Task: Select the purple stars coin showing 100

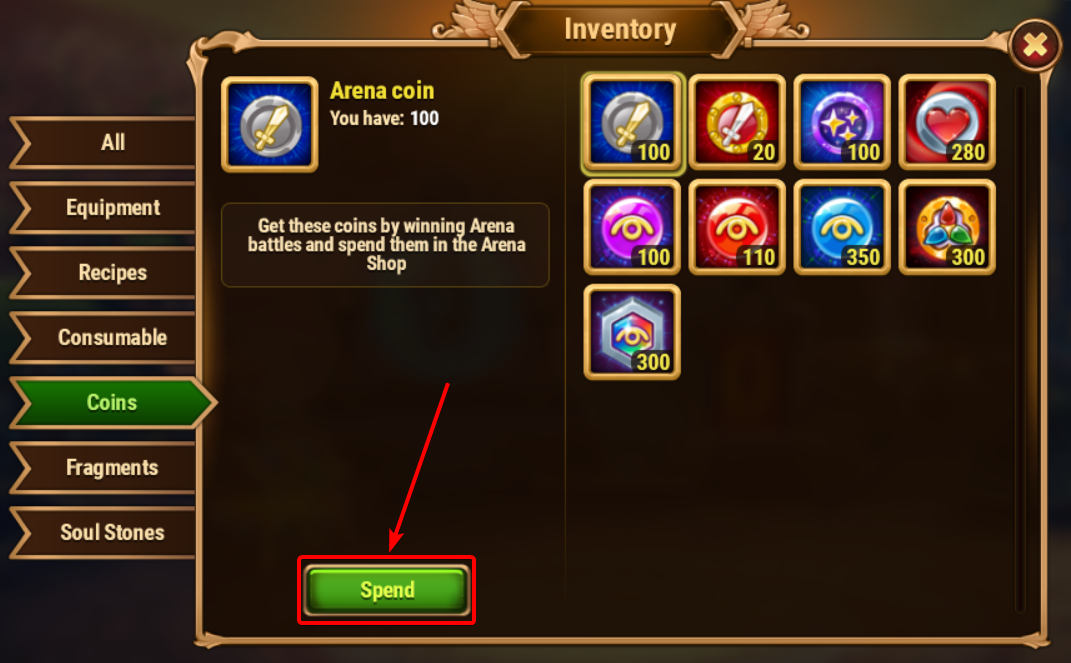Action: tap(842, 122)
